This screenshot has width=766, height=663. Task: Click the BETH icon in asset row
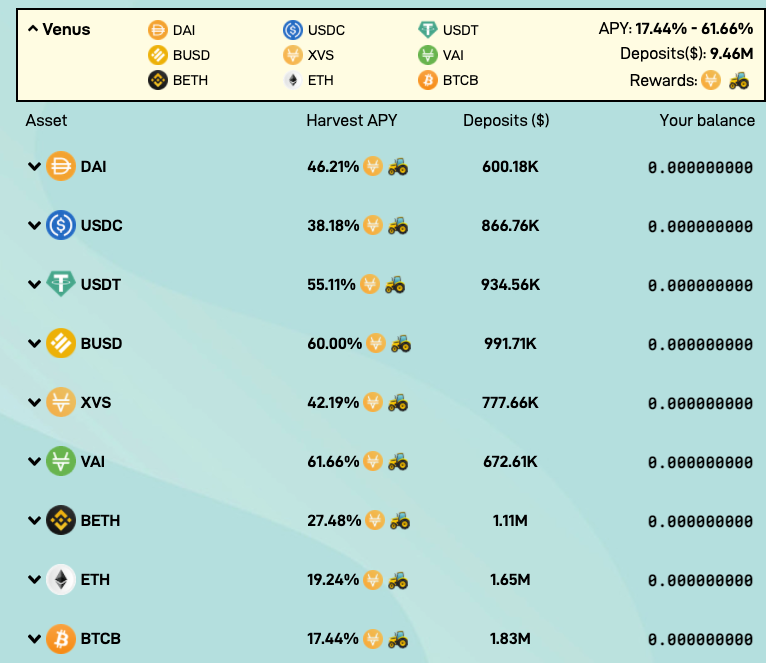tap(61, 520)
